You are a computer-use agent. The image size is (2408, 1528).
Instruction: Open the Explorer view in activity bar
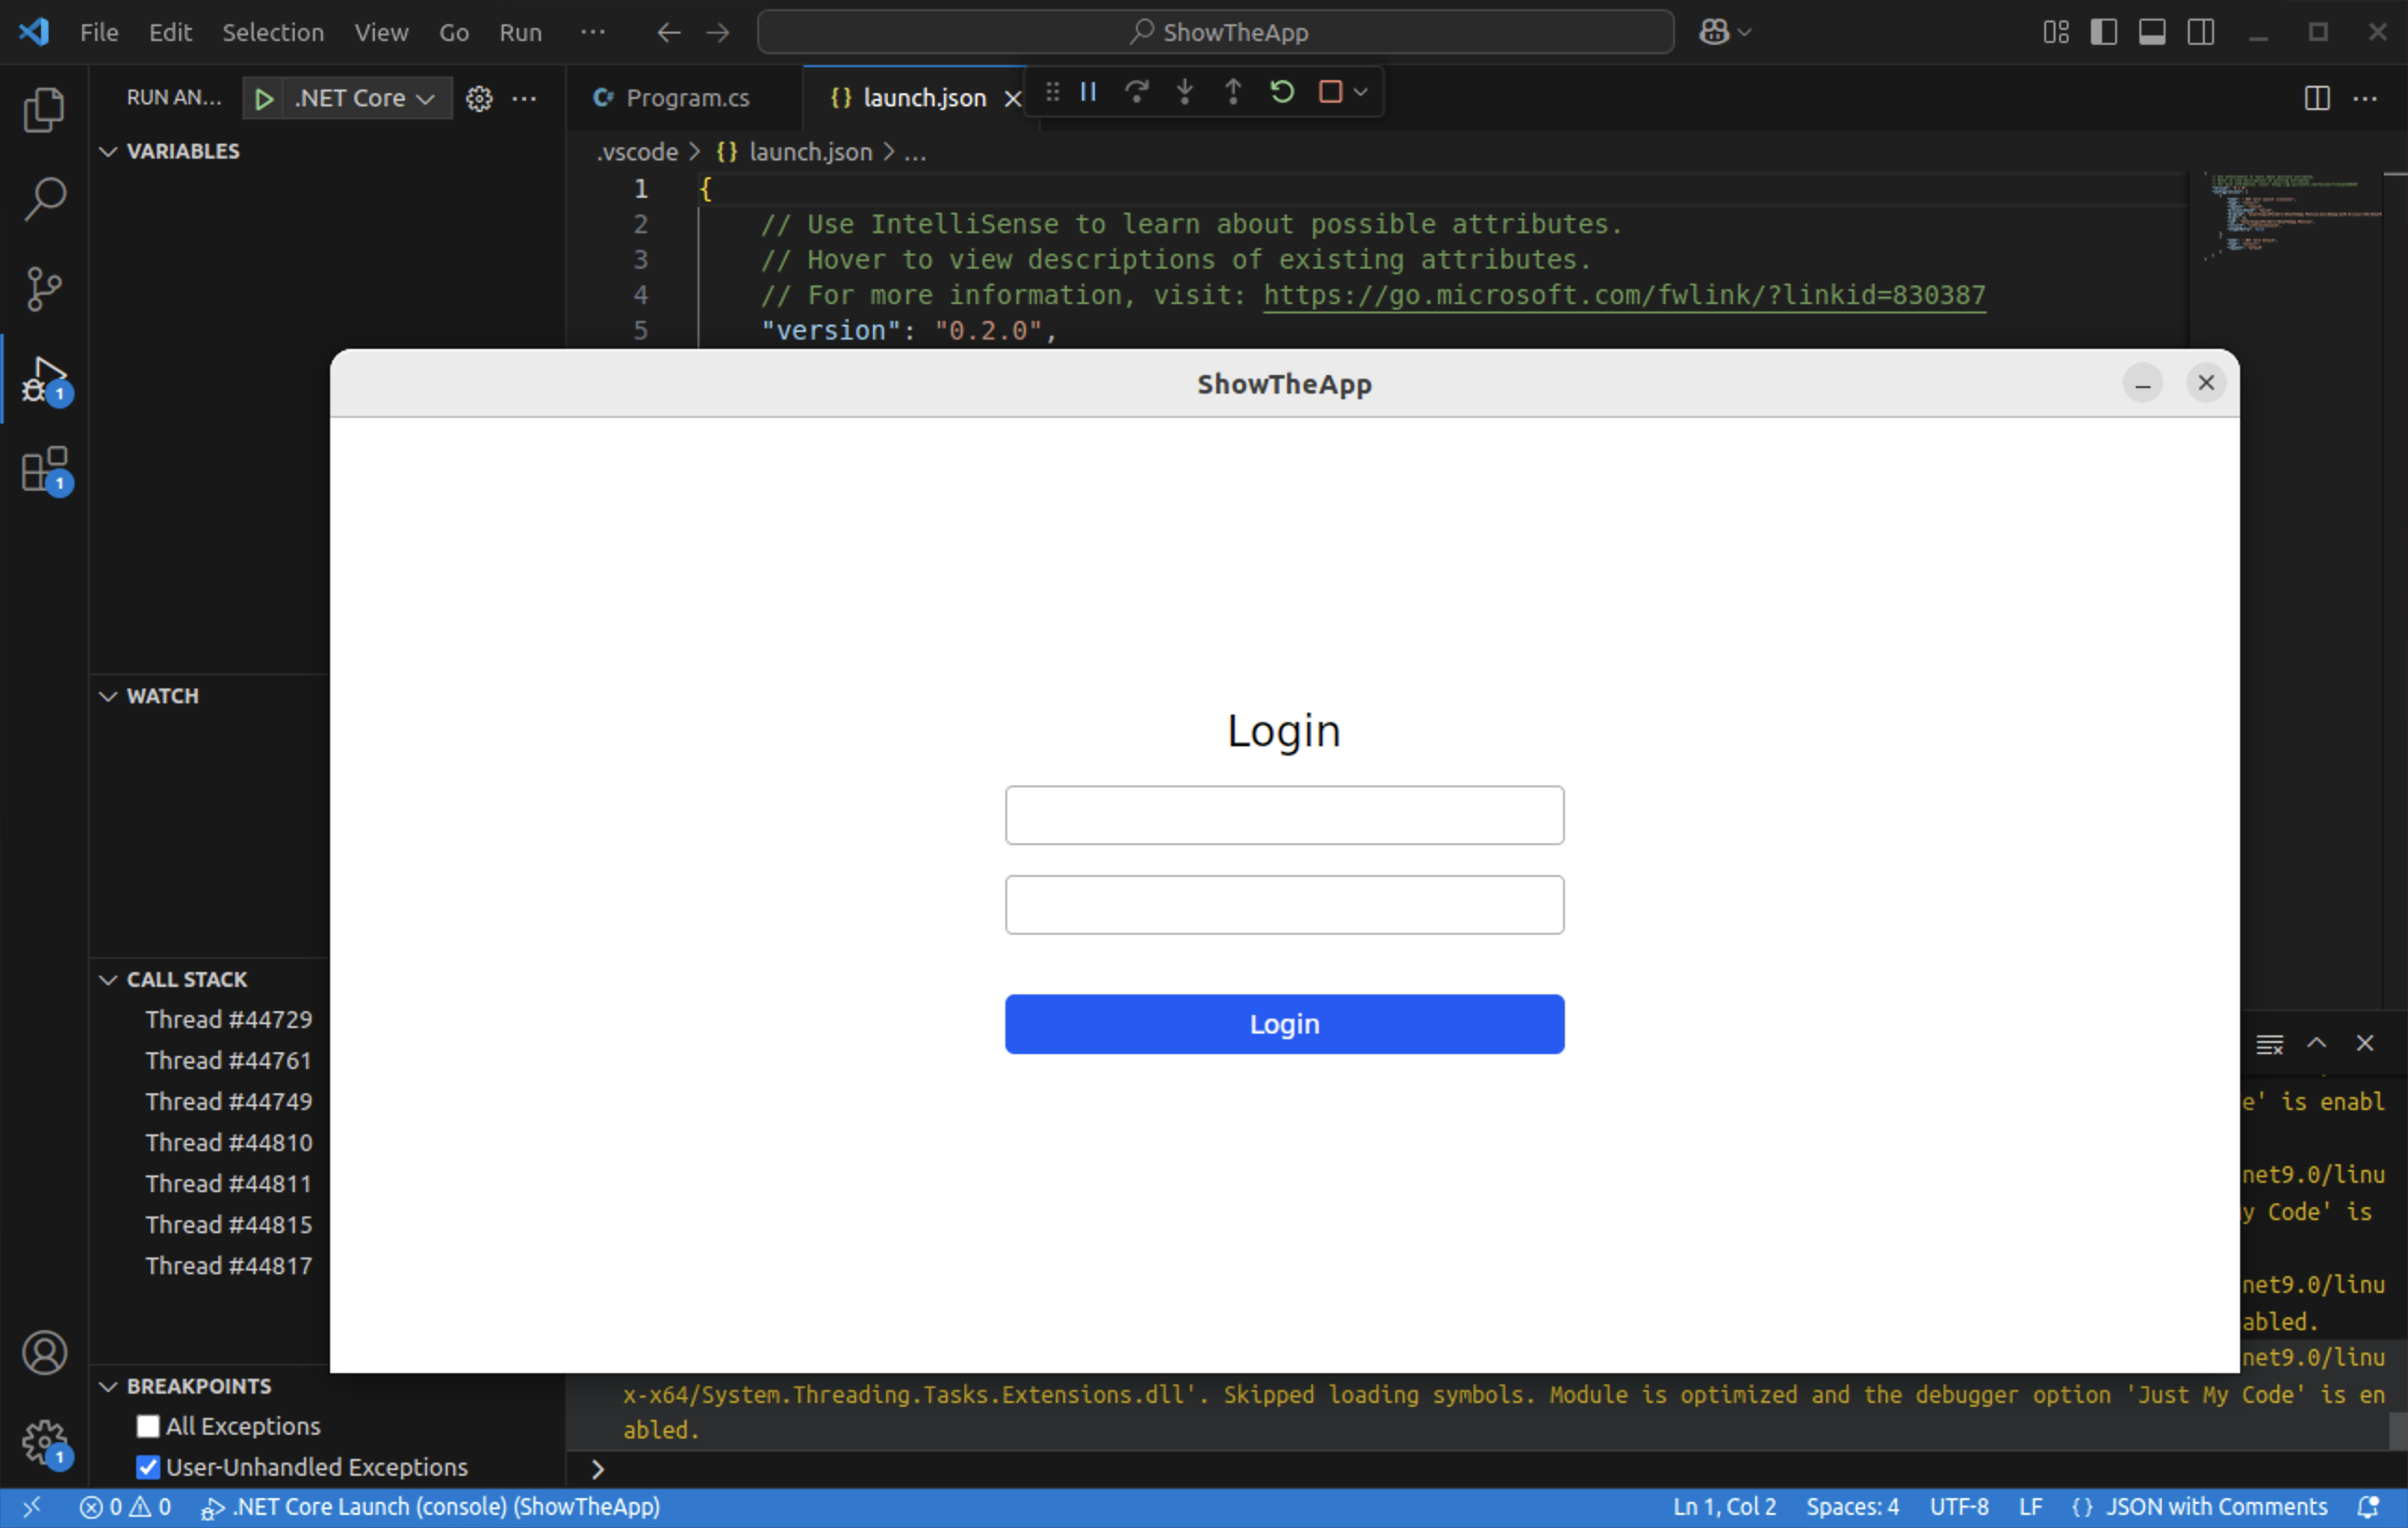[x=44, y=109]
